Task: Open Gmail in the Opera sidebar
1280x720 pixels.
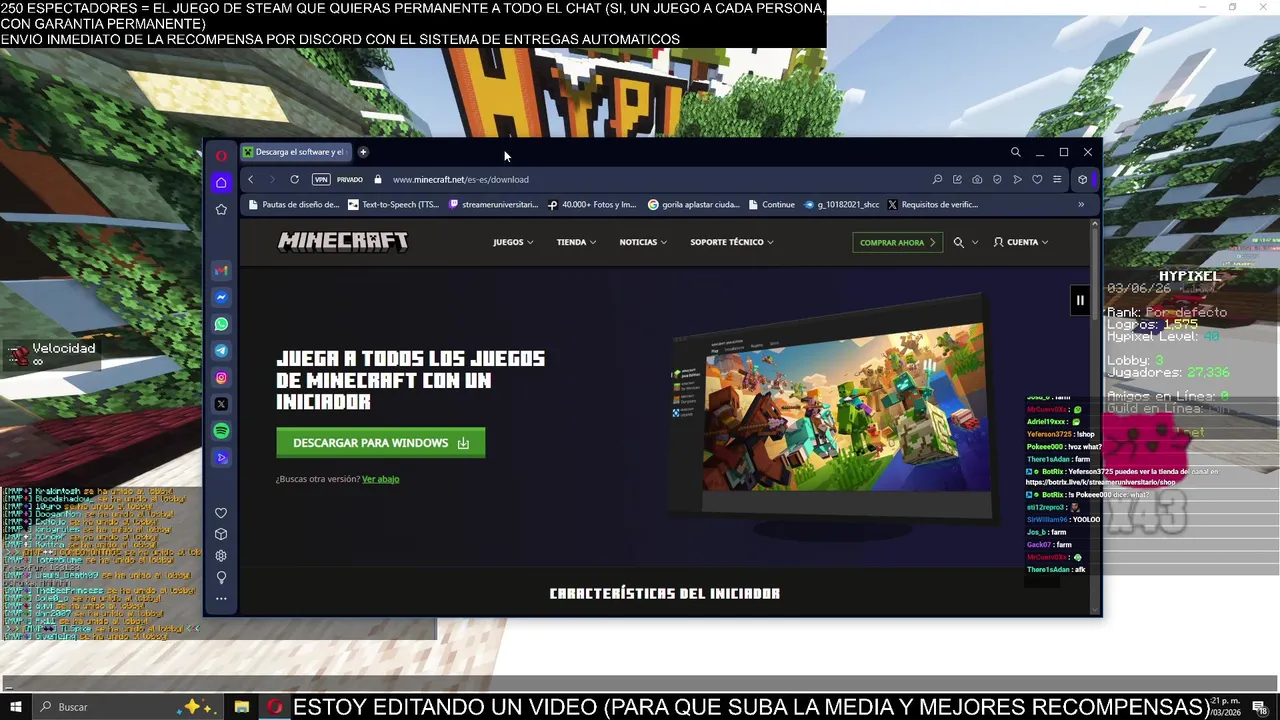Action: coord(221,270)
